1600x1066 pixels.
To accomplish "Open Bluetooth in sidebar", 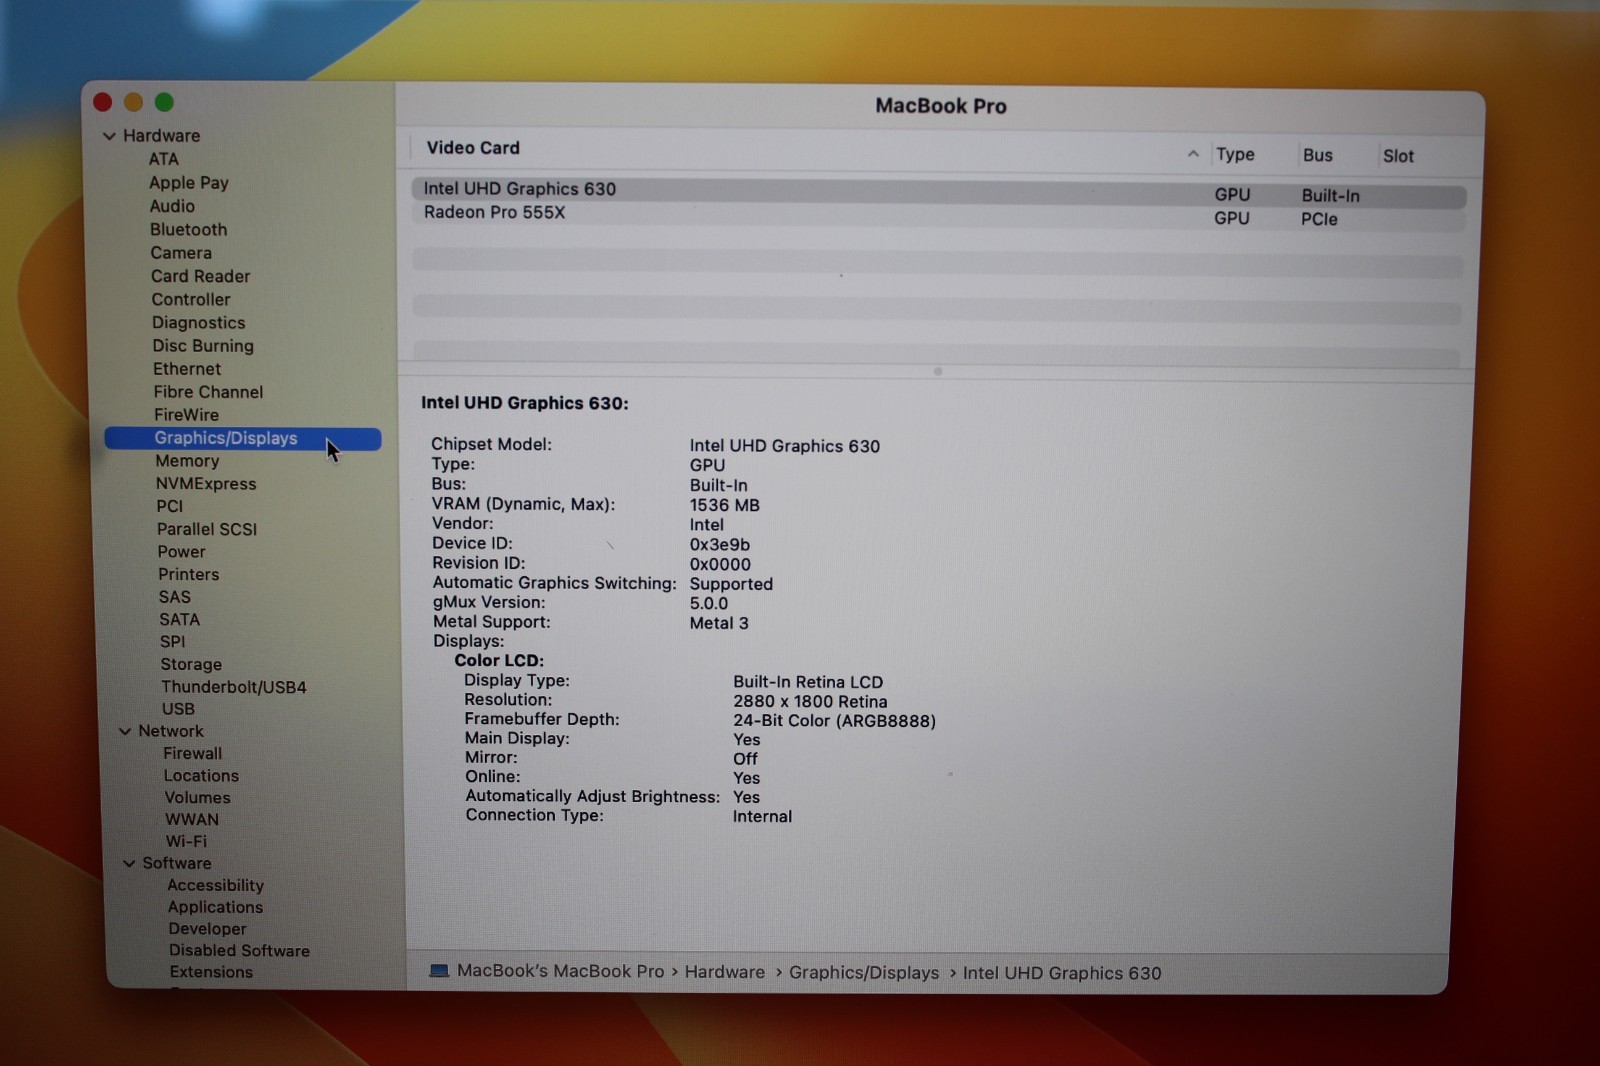I will pos(188,229).
